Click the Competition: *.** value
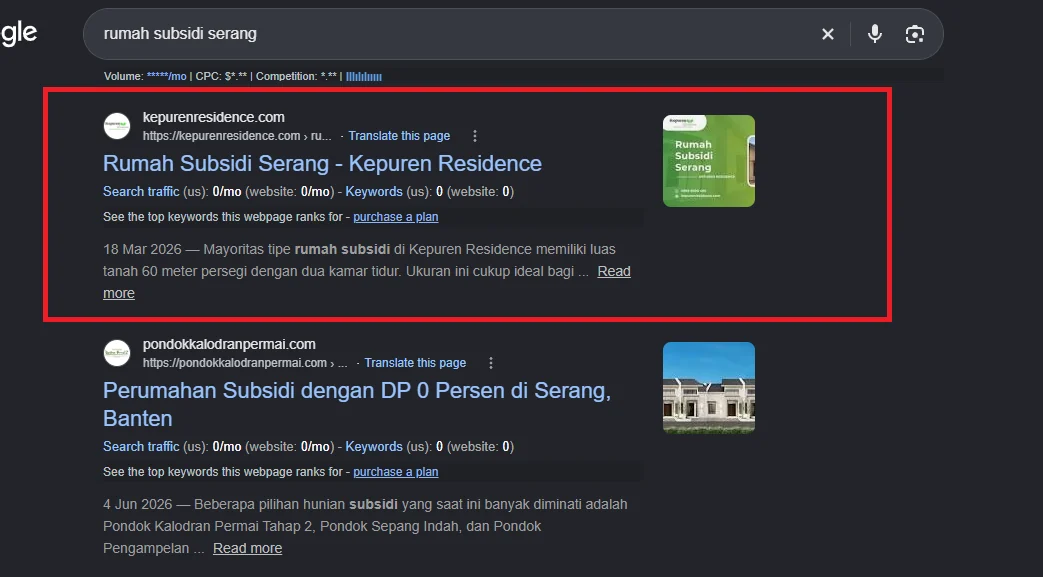This screenshot has width=1043, height=577. 296,77
